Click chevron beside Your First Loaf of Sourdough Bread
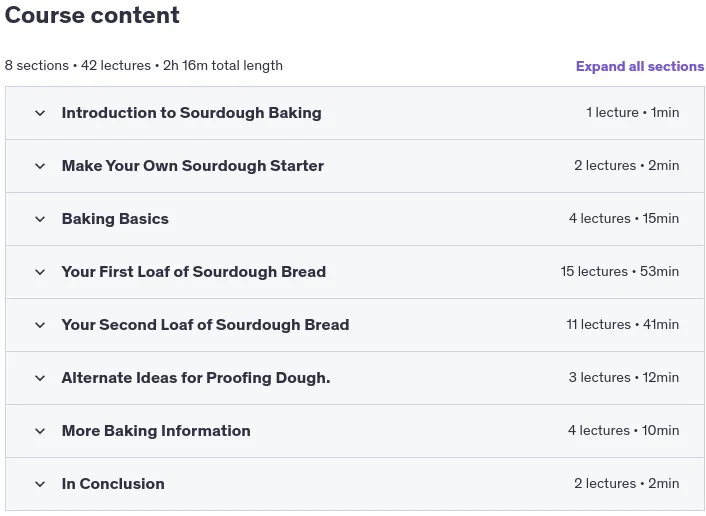706x516 pixels. [40, 272]
